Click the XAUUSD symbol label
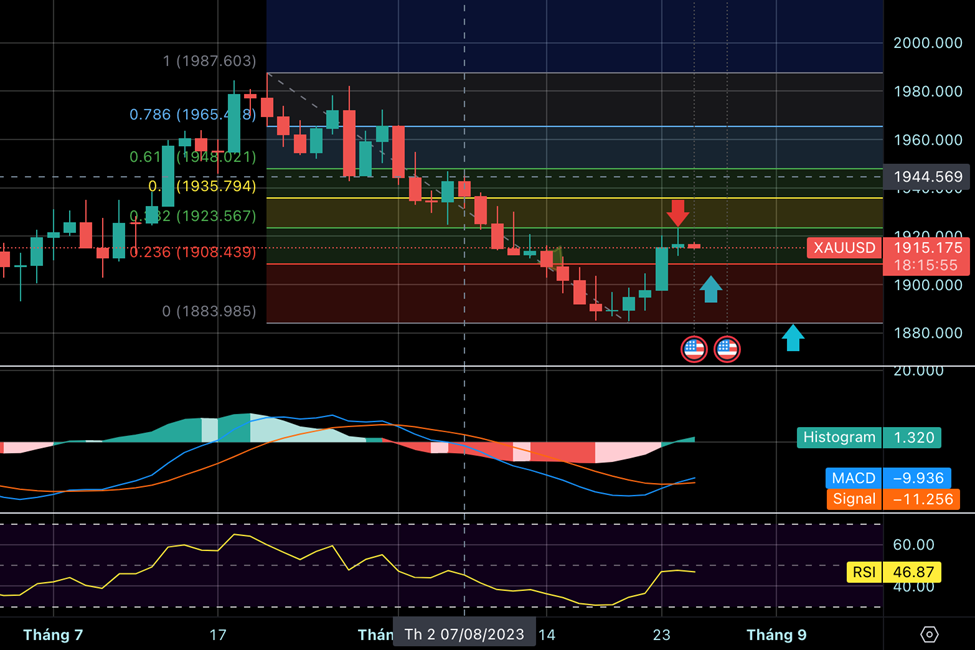This screenshot has height=650, width=975. click(x=844, y=248)
